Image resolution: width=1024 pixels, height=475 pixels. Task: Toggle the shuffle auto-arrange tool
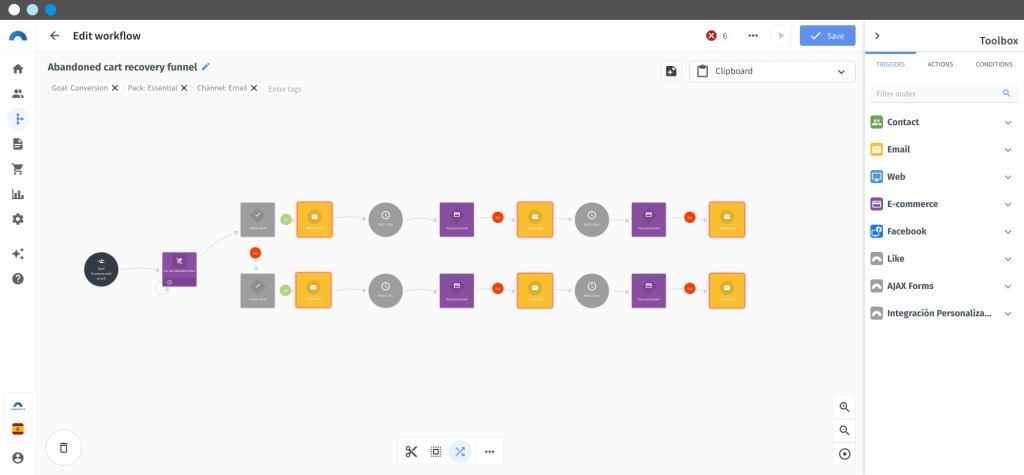pos(460,451)
